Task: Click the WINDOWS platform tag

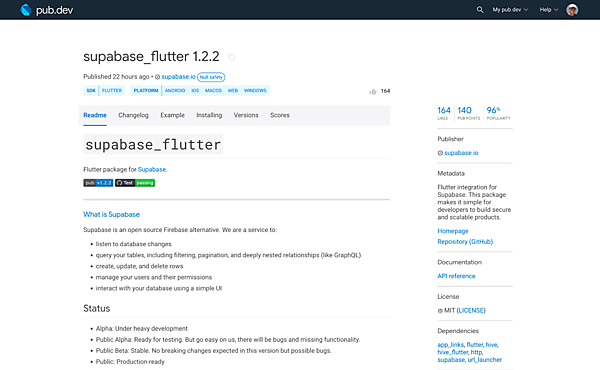Action: coord(255,91)
